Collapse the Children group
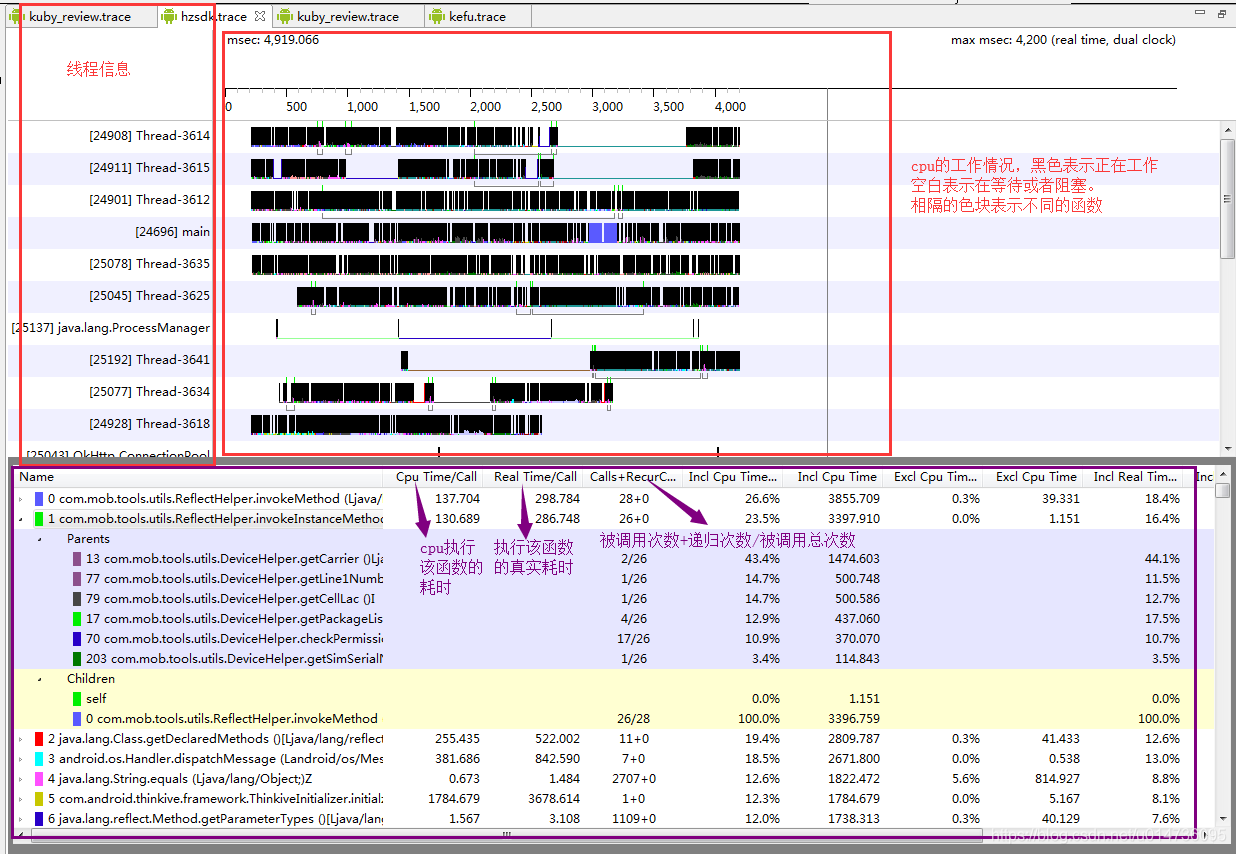The height and width of the screenshot is (854, 1236). point(41,678)
